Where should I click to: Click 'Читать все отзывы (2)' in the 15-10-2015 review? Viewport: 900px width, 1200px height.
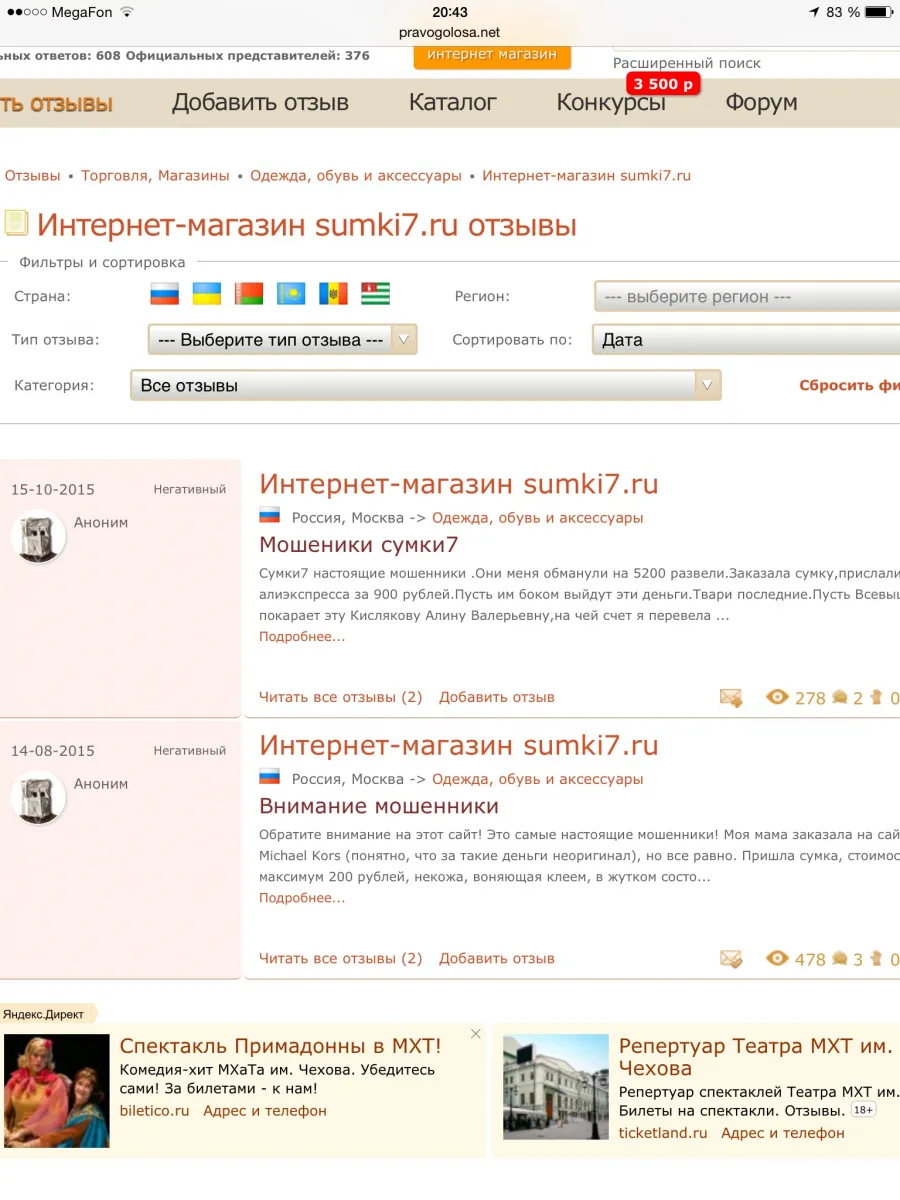pos(341,698)
